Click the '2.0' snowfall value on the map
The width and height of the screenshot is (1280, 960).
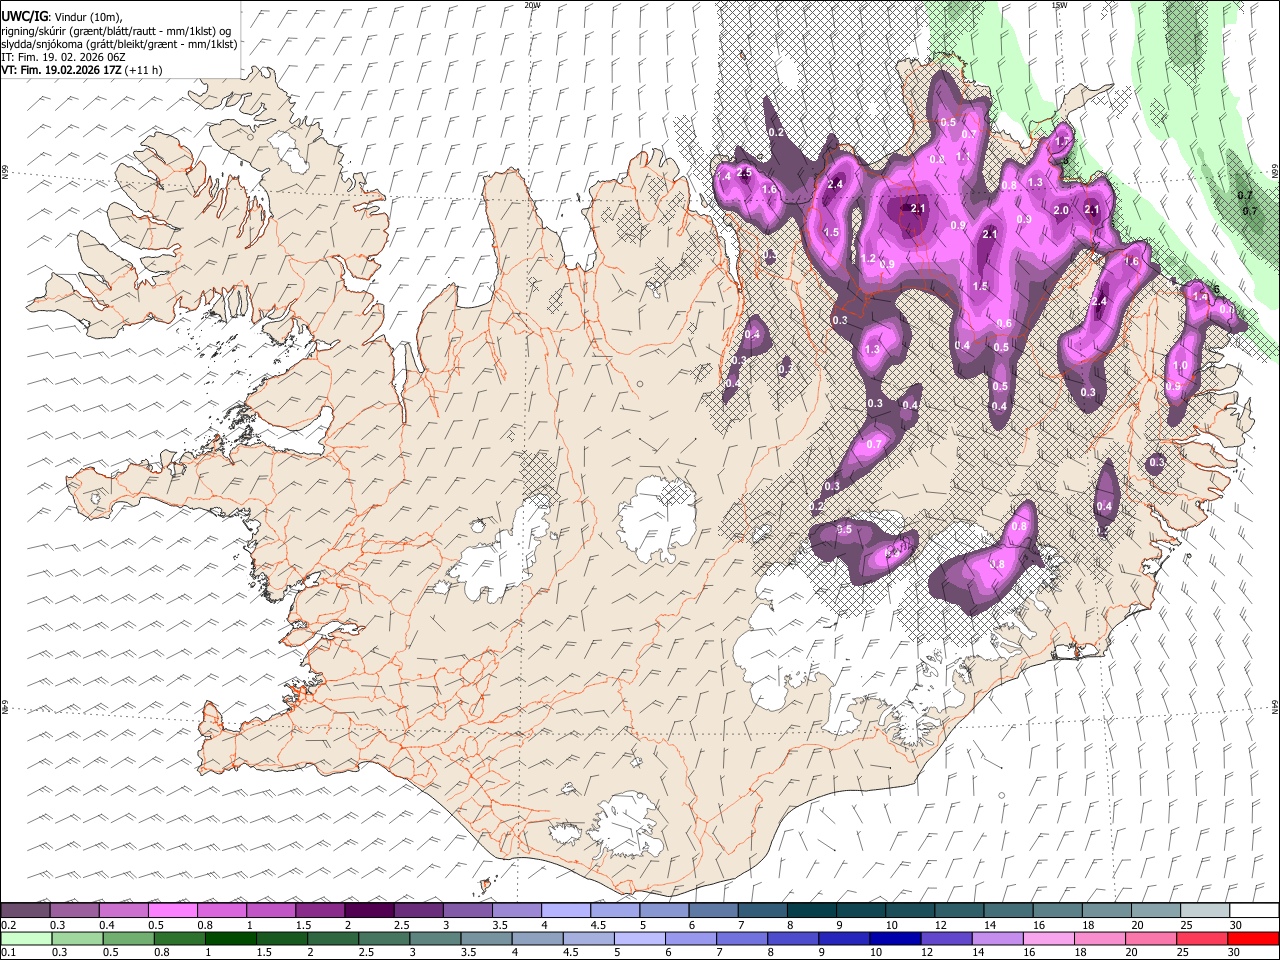(x=1062, y=210)
